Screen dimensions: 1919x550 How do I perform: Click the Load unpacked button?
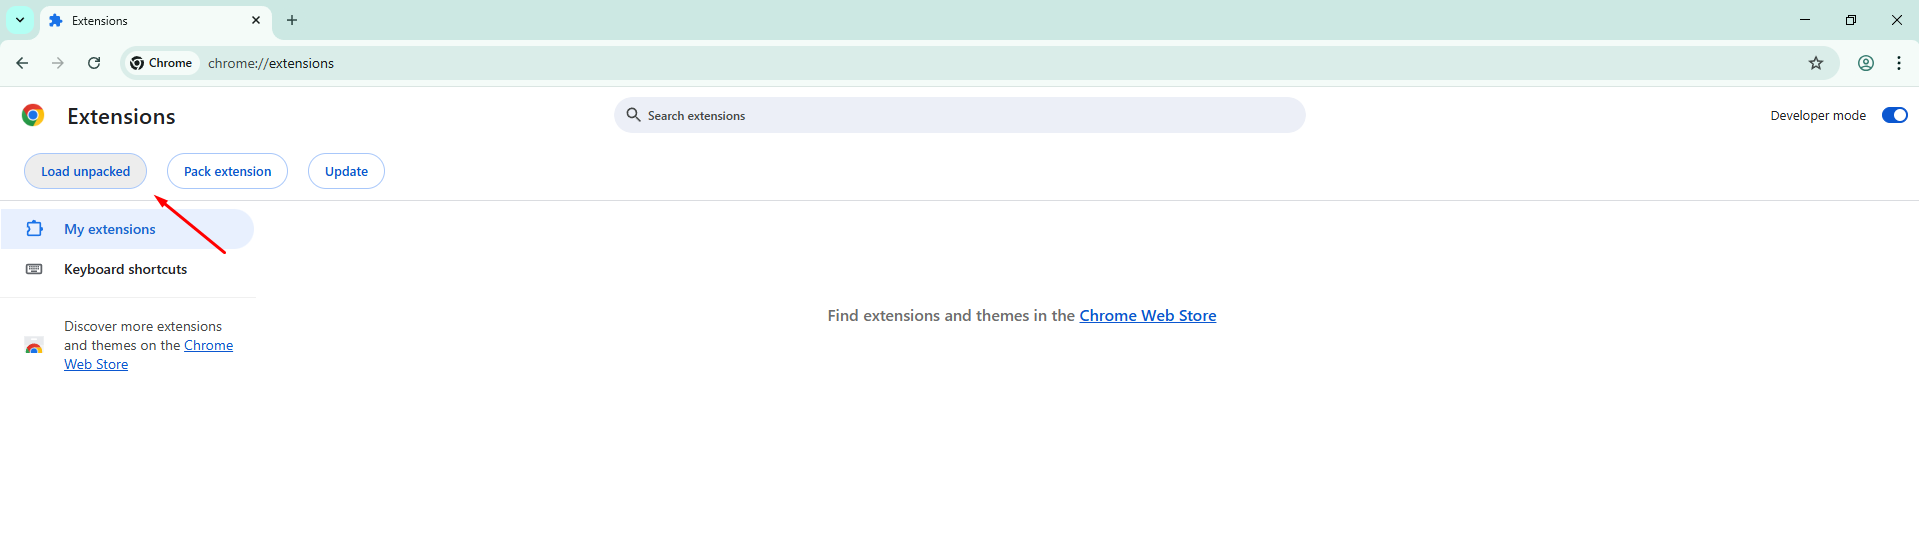[x=85, y=171]
